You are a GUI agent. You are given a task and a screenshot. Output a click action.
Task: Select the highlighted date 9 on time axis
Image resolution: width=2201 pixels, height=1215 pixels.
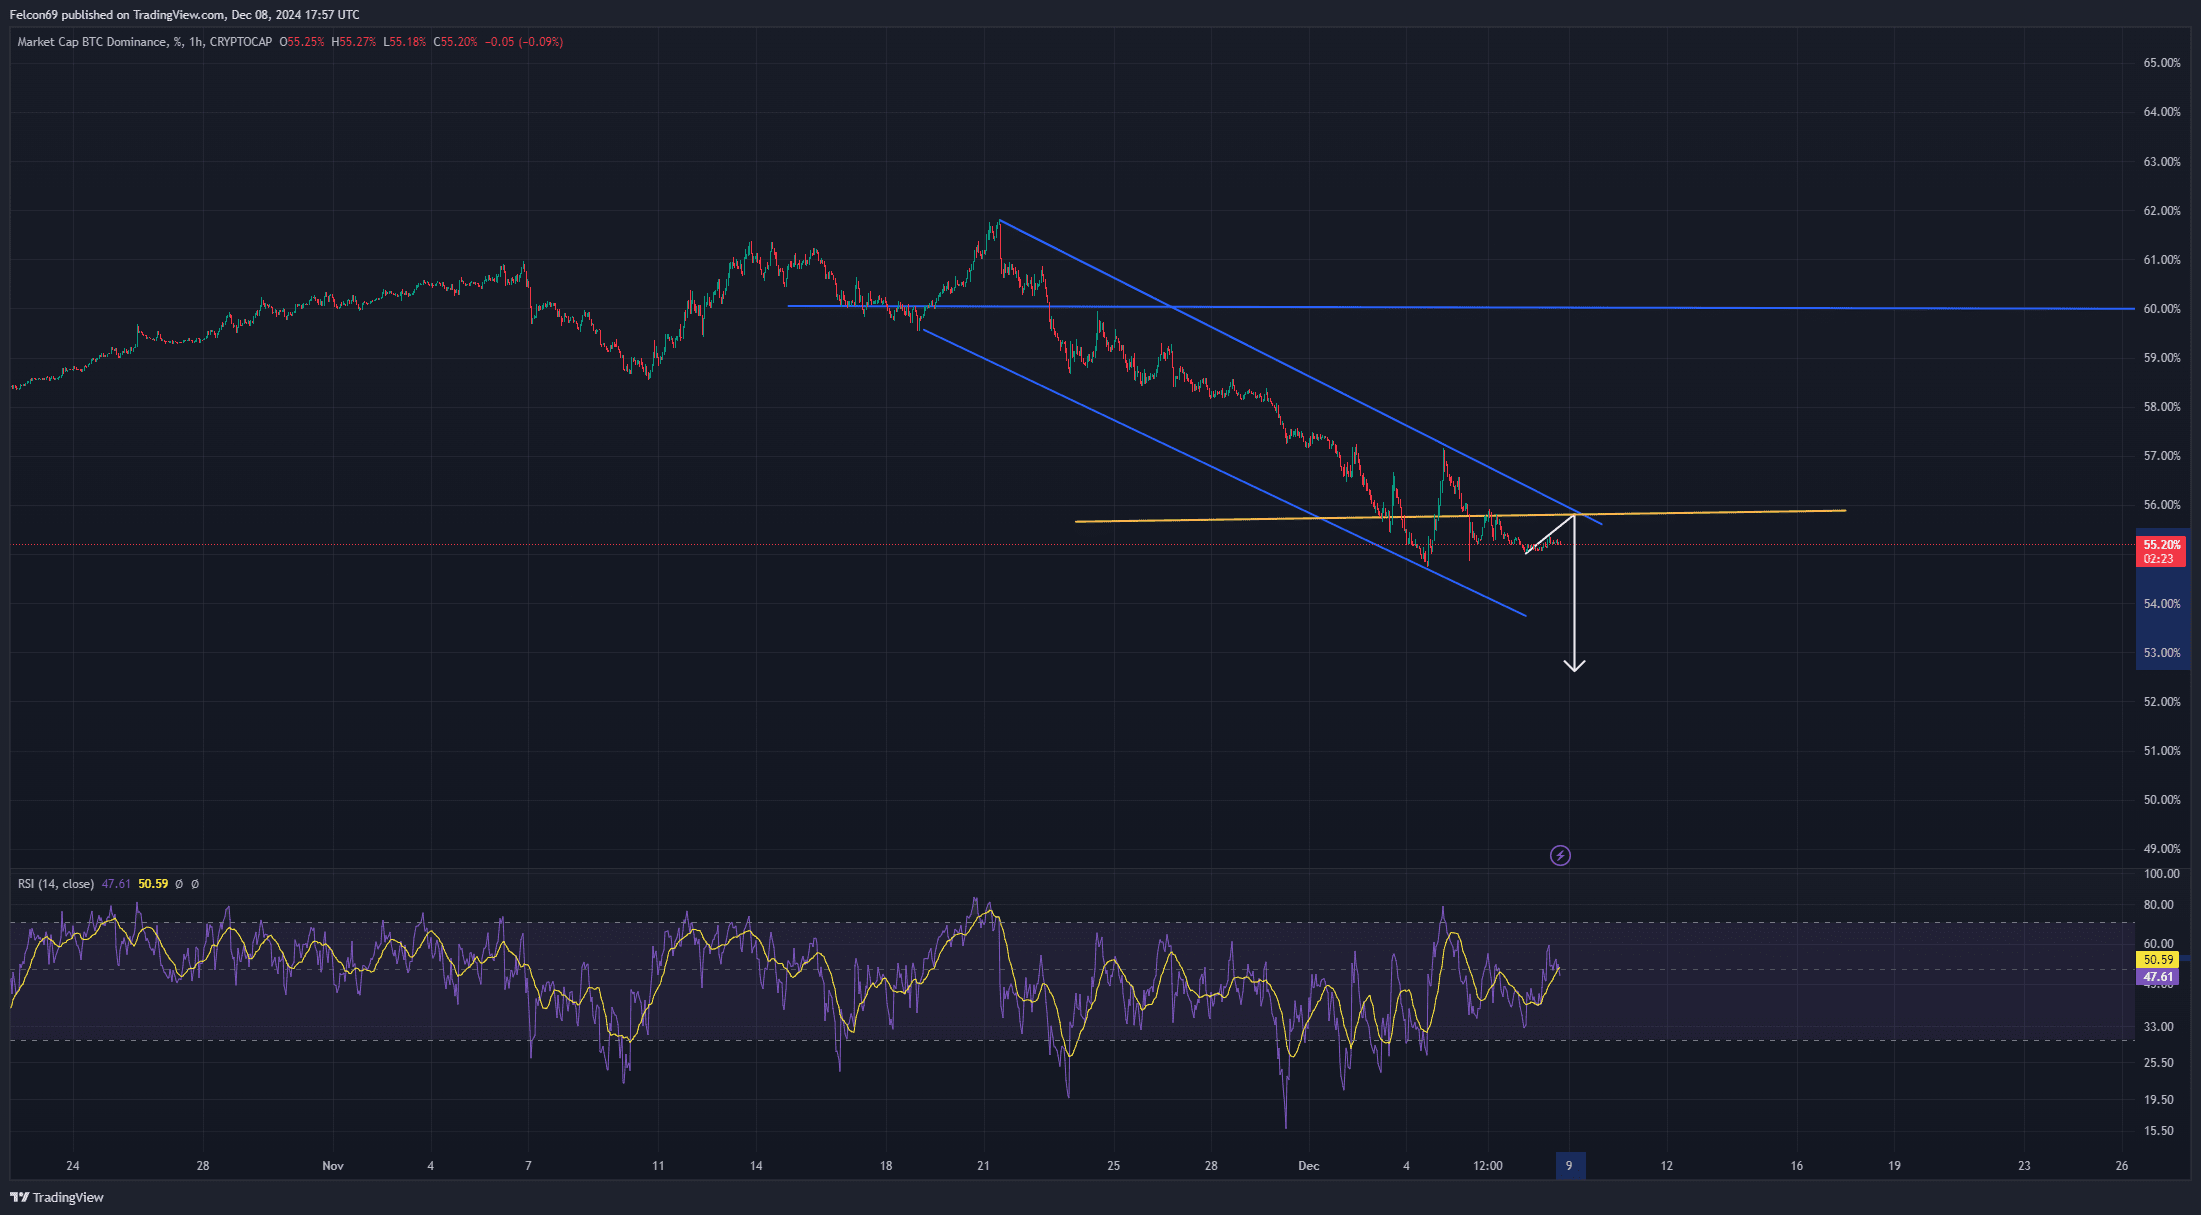[x=1569, y=1166]
